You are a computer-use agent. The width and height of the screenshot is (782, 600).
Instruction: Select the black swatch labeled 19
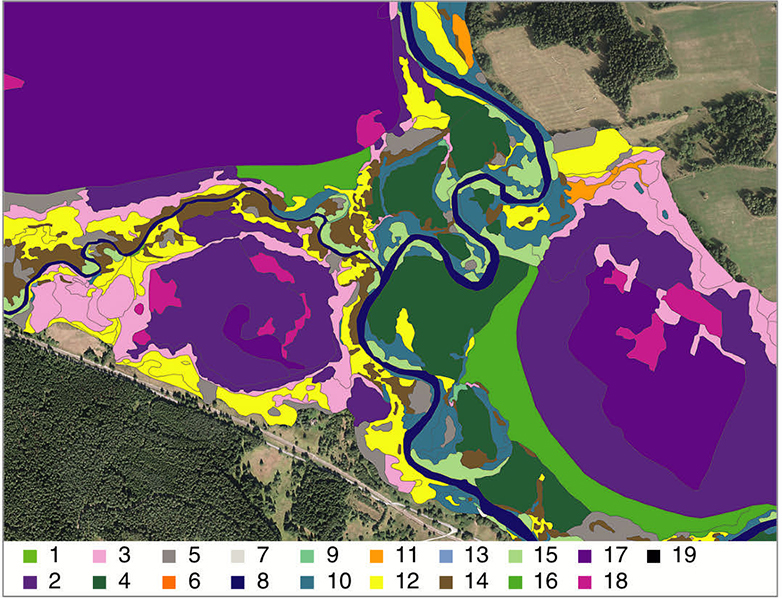click(x=654, y=554)
